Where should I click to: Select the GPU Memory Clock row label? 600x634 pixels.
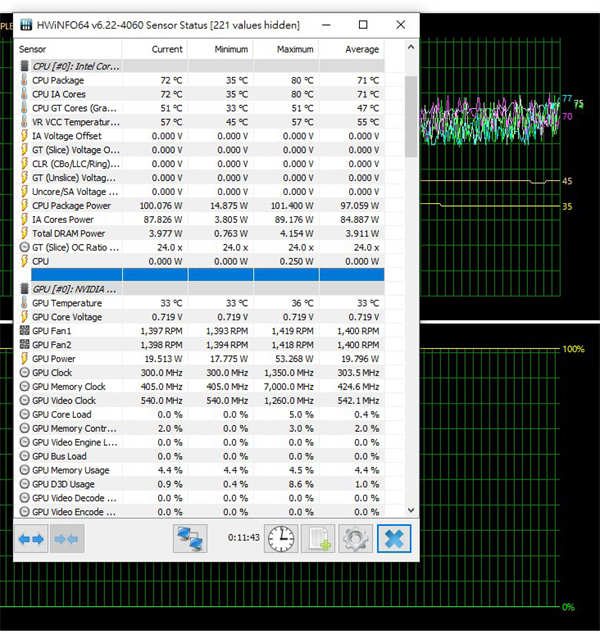click(x=69, y=387)
